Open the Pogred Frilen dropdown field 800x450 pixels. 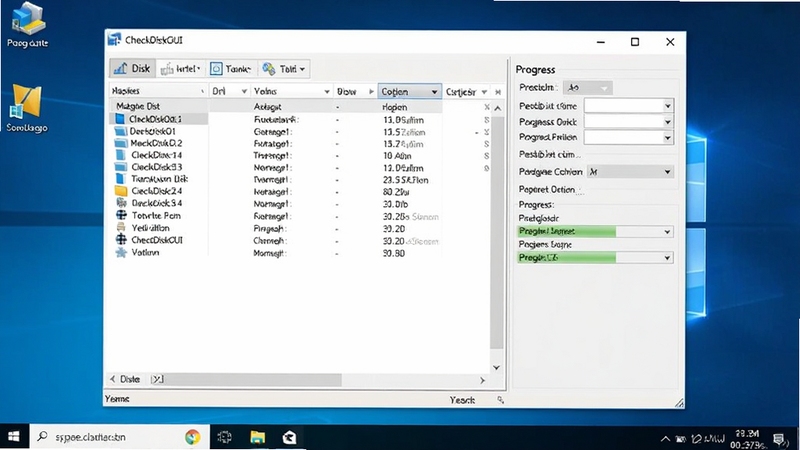(629, 137)
